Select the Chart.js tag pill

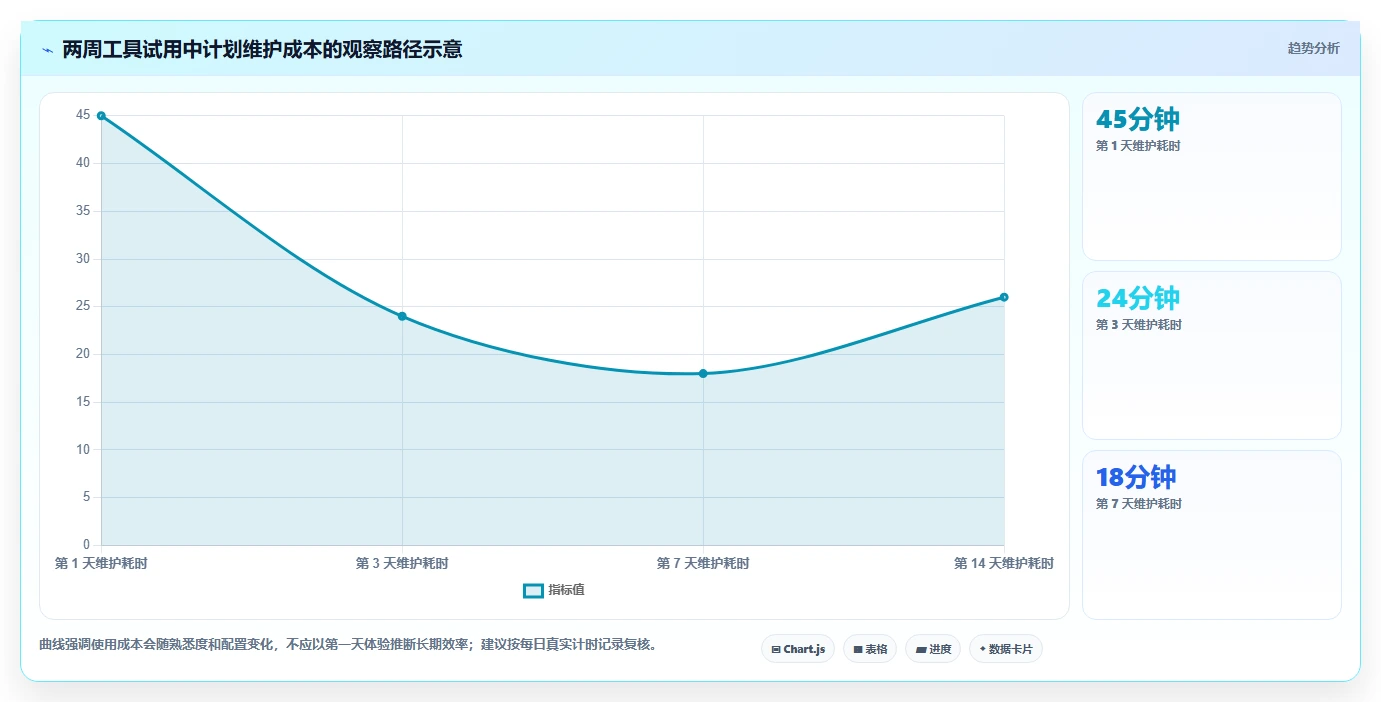(x=798, y=649)
